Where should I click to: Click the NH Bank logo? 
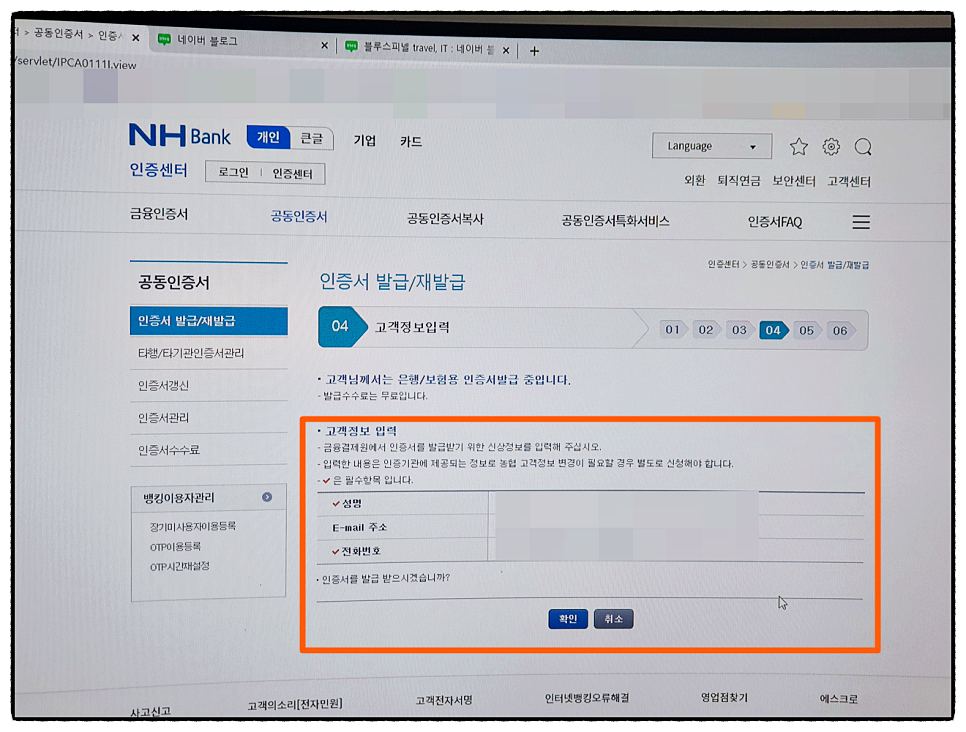pyautogui.click(x=180, y=135)
